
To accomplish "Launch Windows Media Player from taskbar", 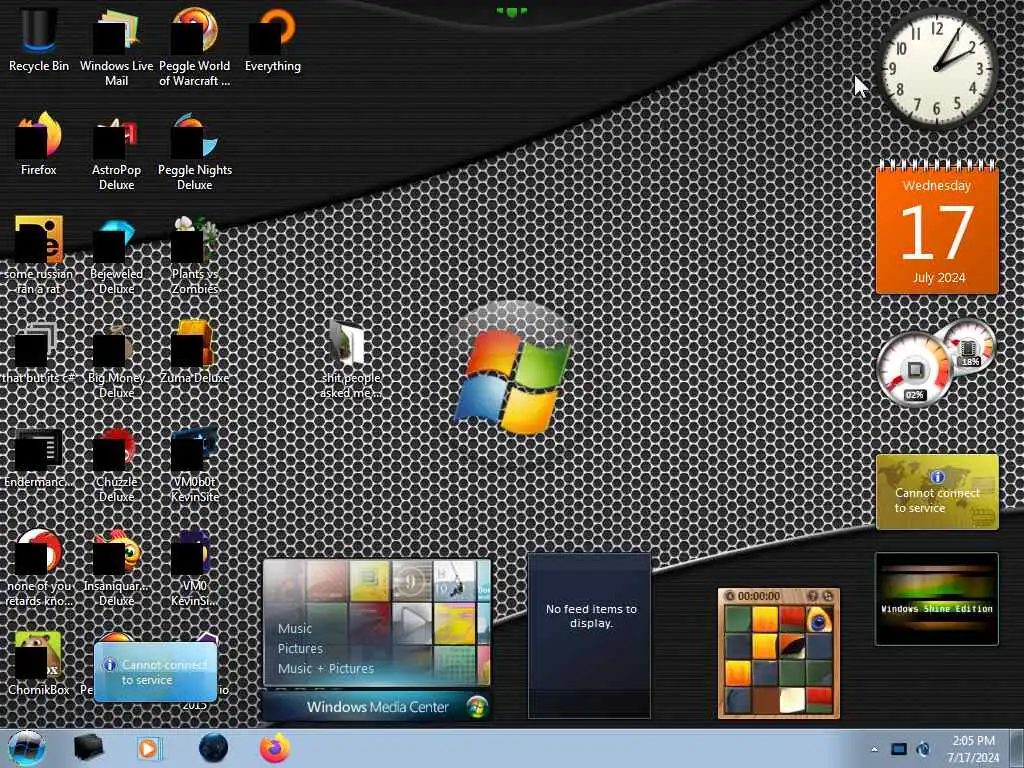I will tap(150, 748).
